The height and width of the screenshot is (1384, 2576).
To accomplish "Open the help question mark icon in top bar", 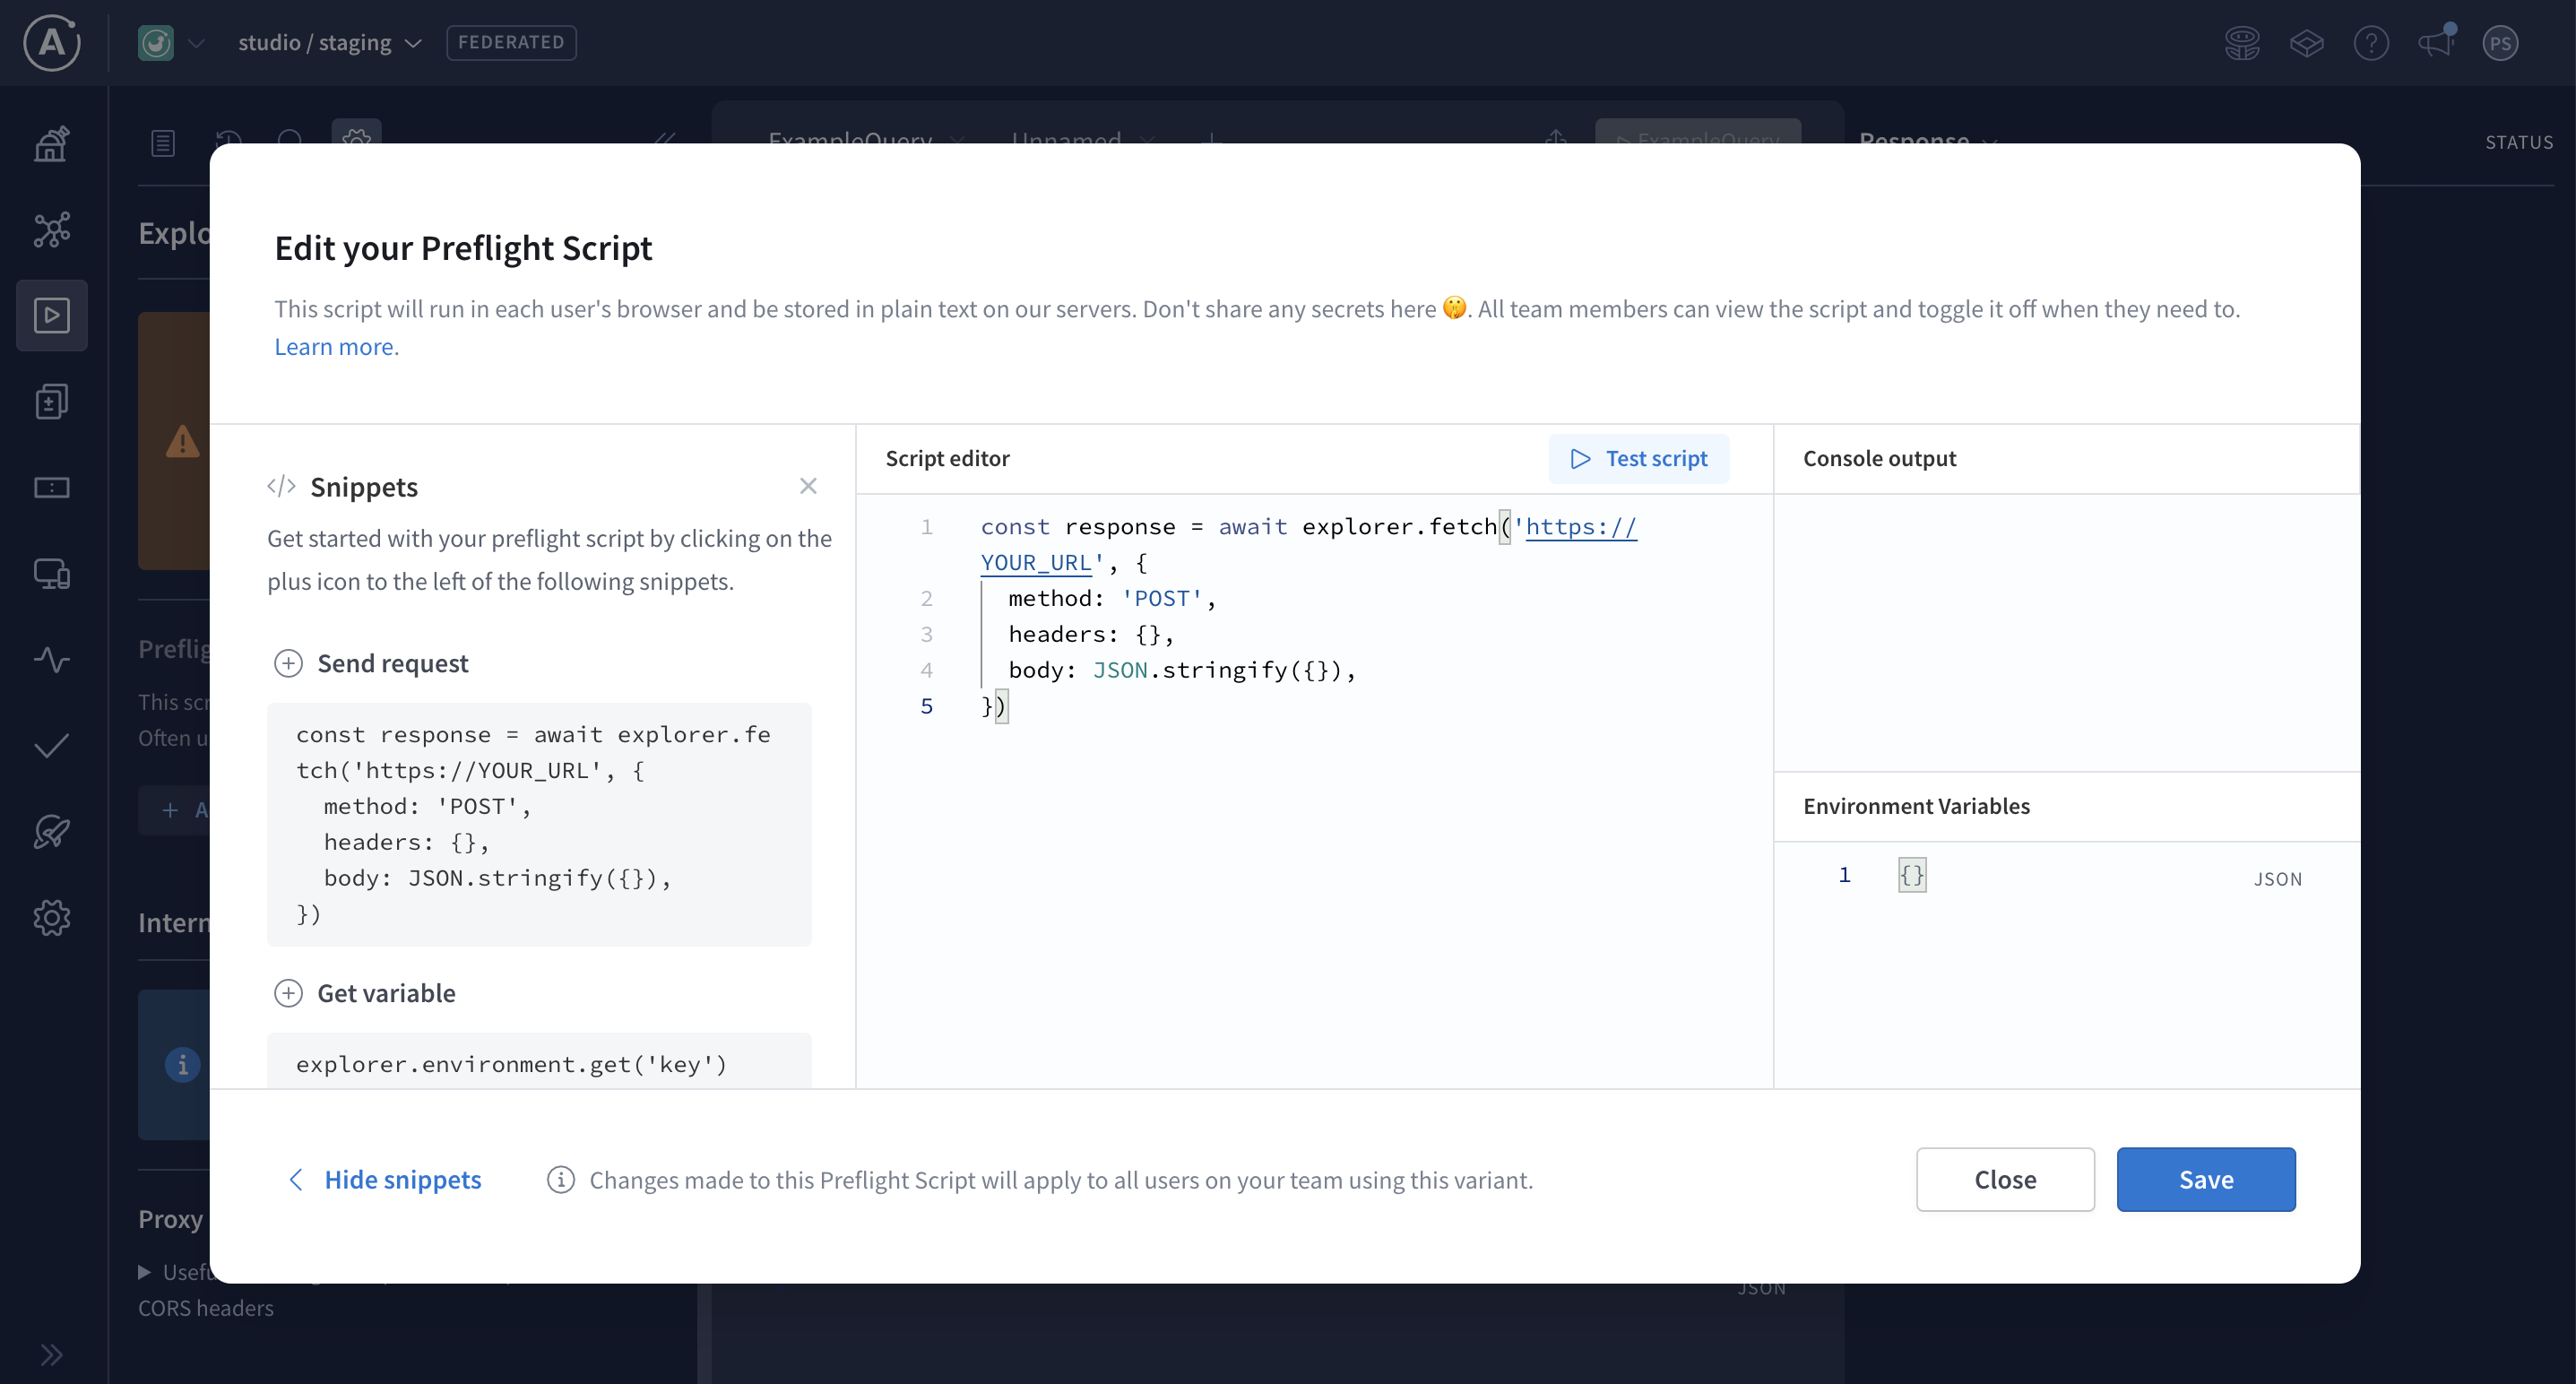I will [x=2370, y=42].
